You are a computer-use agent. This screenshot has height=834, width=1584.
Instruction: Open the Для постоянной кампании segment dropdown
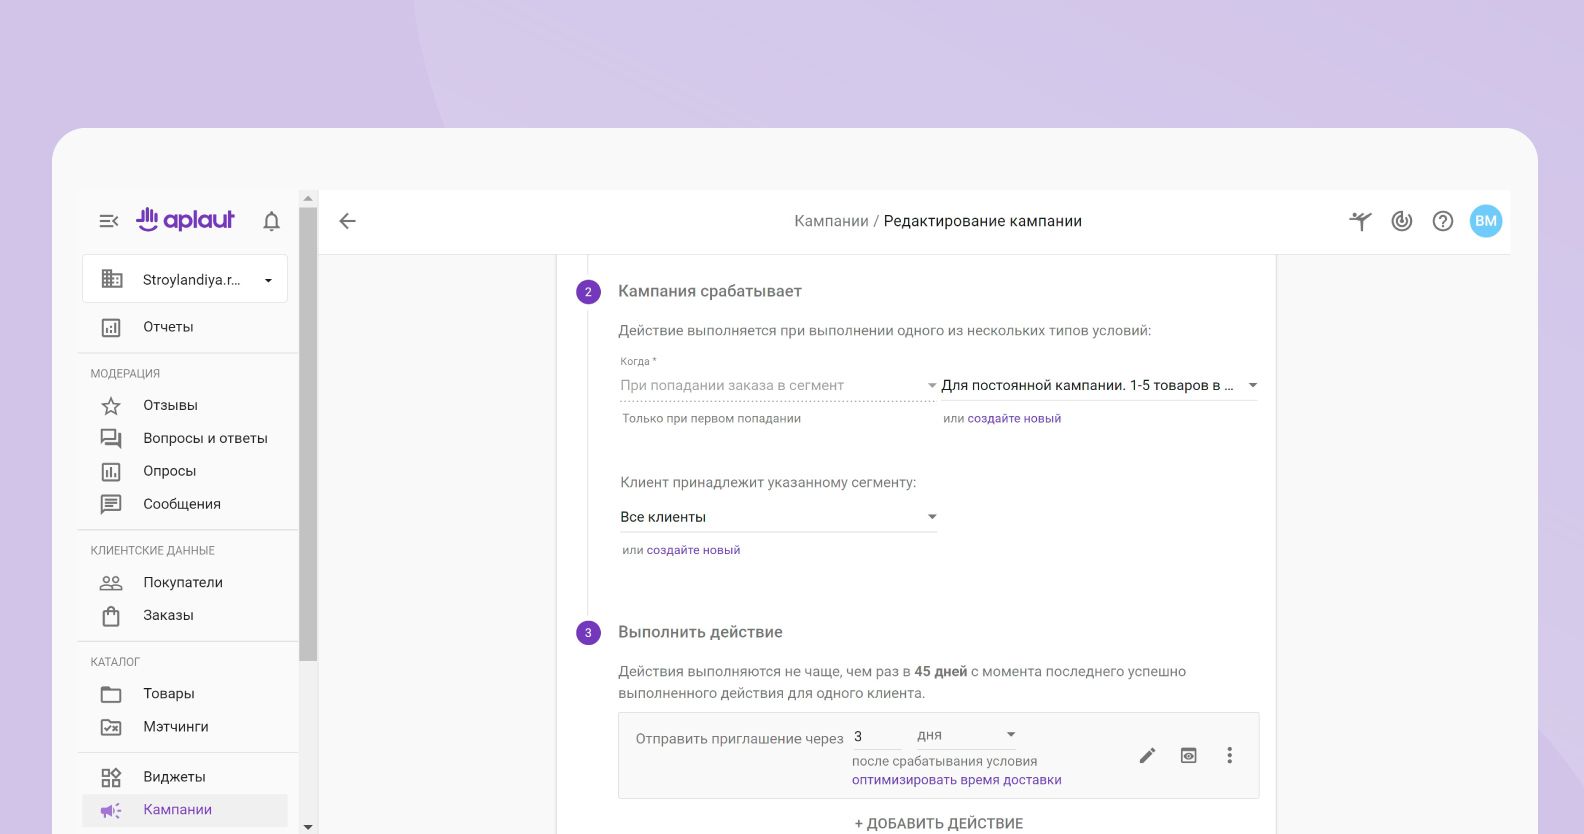click(1099, 385)
